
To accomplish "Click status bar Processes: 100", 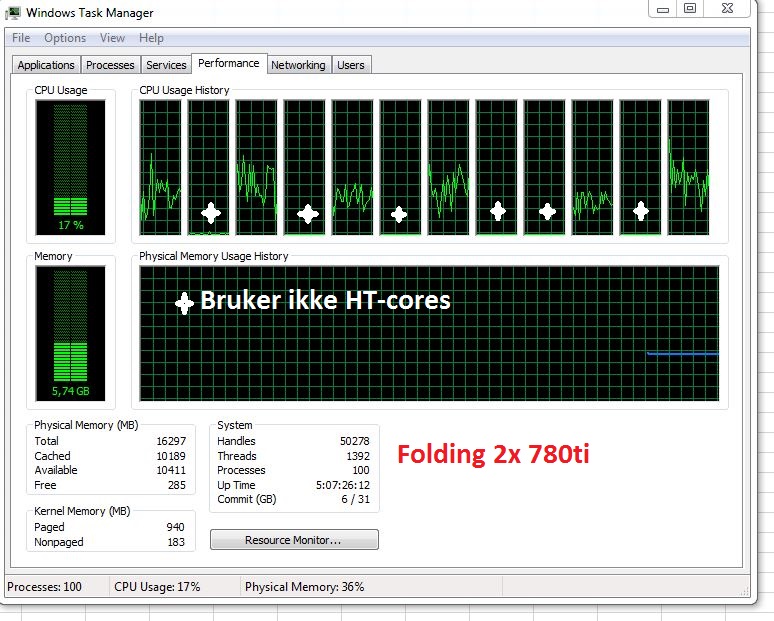I will (x=44, y=586).
